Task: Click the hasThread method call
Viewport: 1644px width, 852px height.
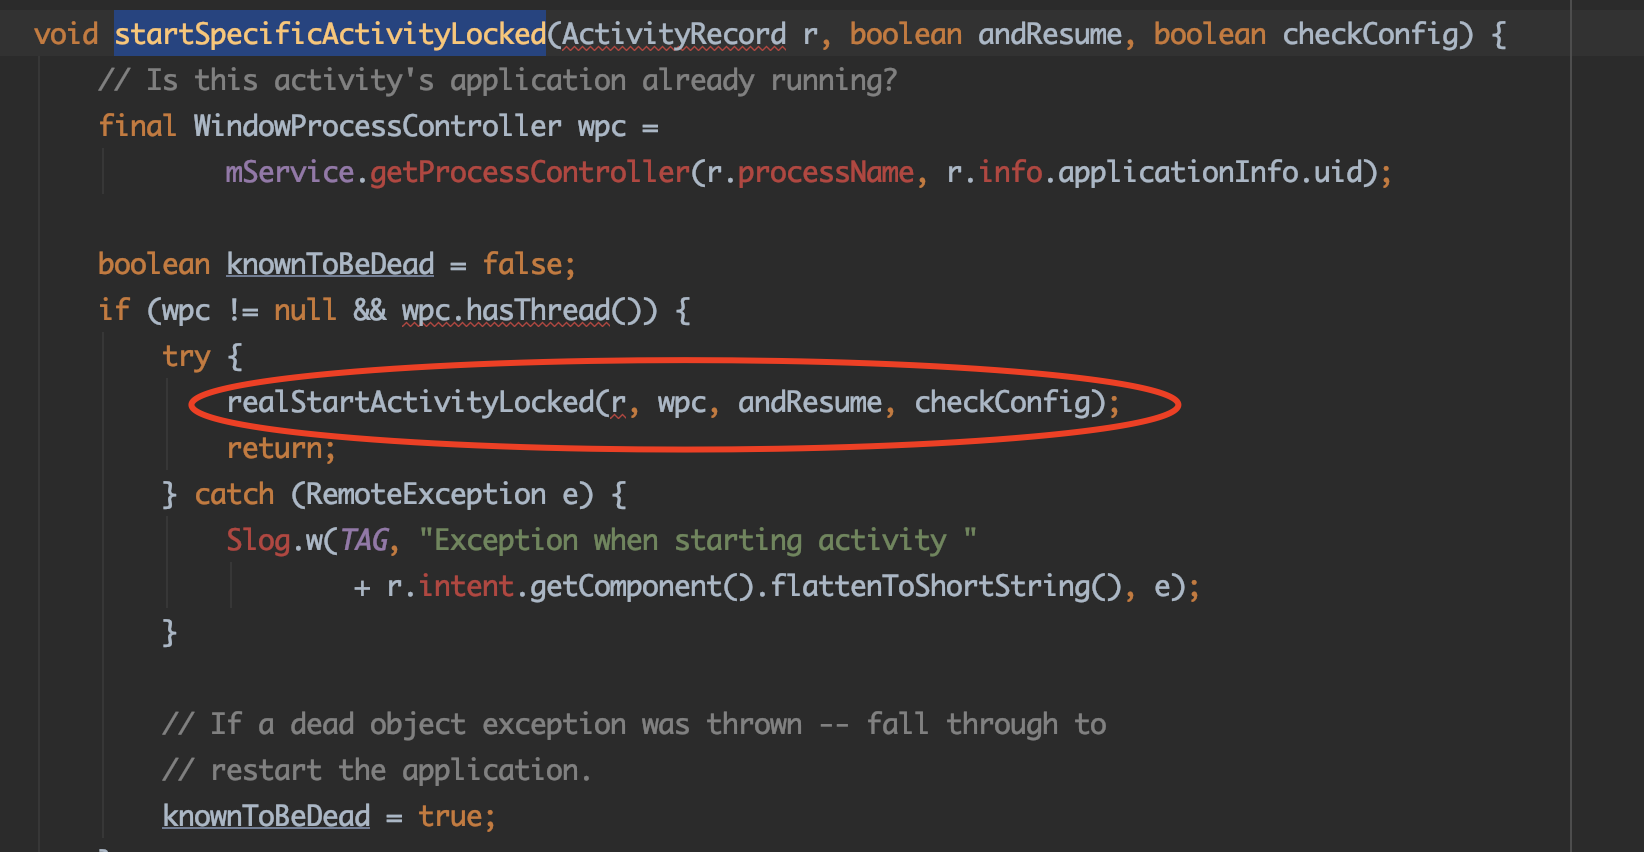Action: 538,310
